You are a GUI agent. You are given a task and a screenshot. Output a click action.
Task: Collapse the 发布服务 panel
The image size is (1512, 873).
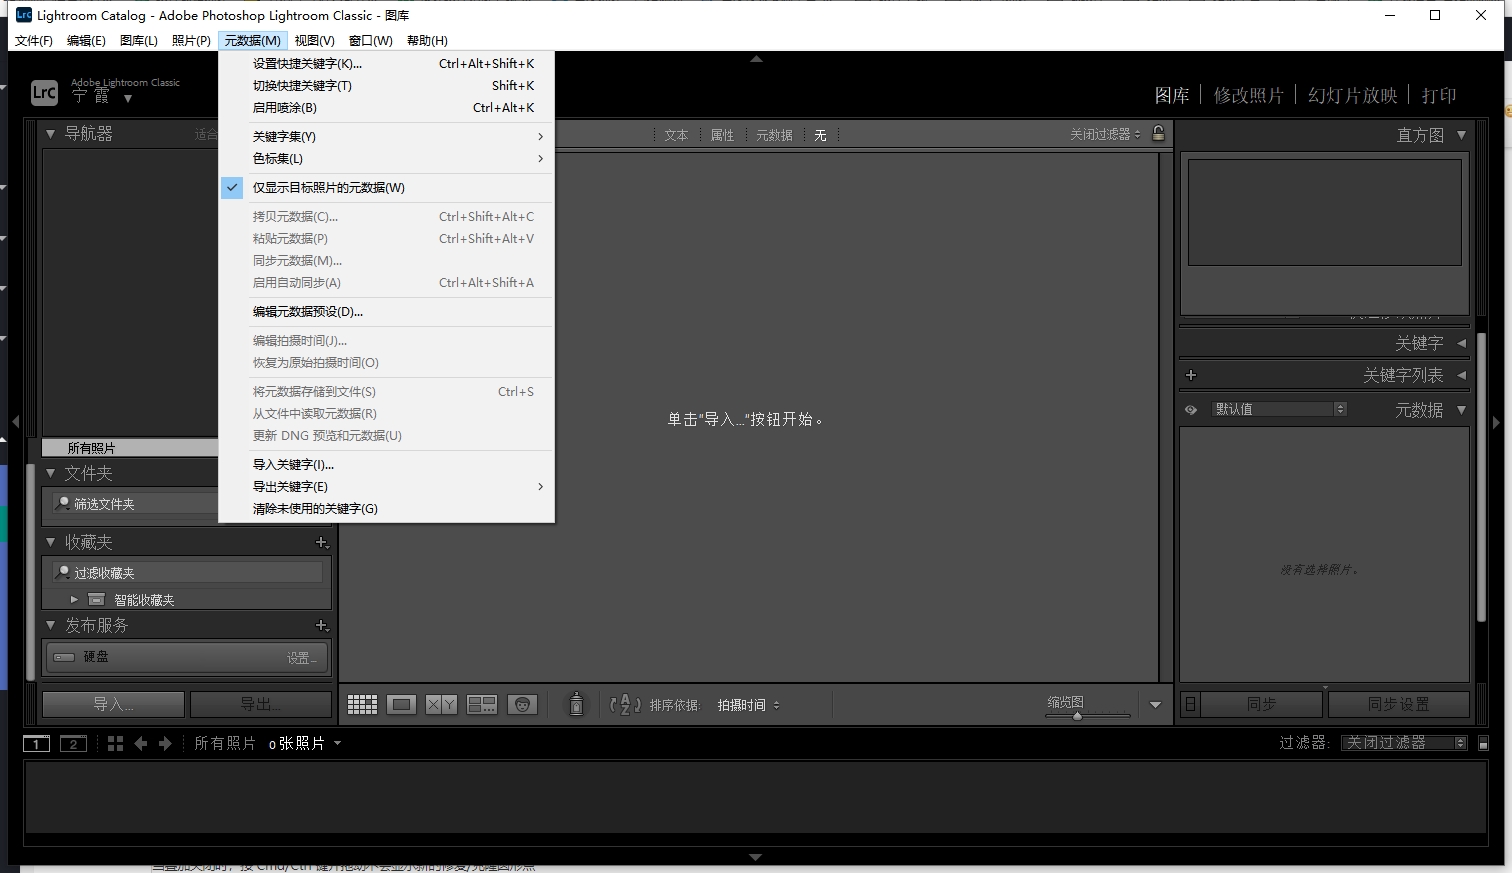point(51,625)
